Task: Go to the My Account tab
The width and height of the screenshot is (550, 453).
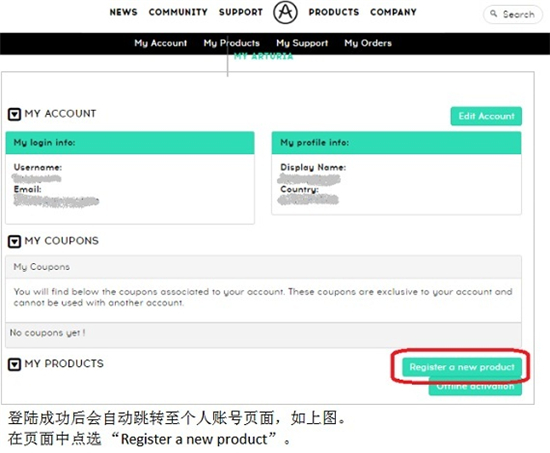Action: (161, 43)
